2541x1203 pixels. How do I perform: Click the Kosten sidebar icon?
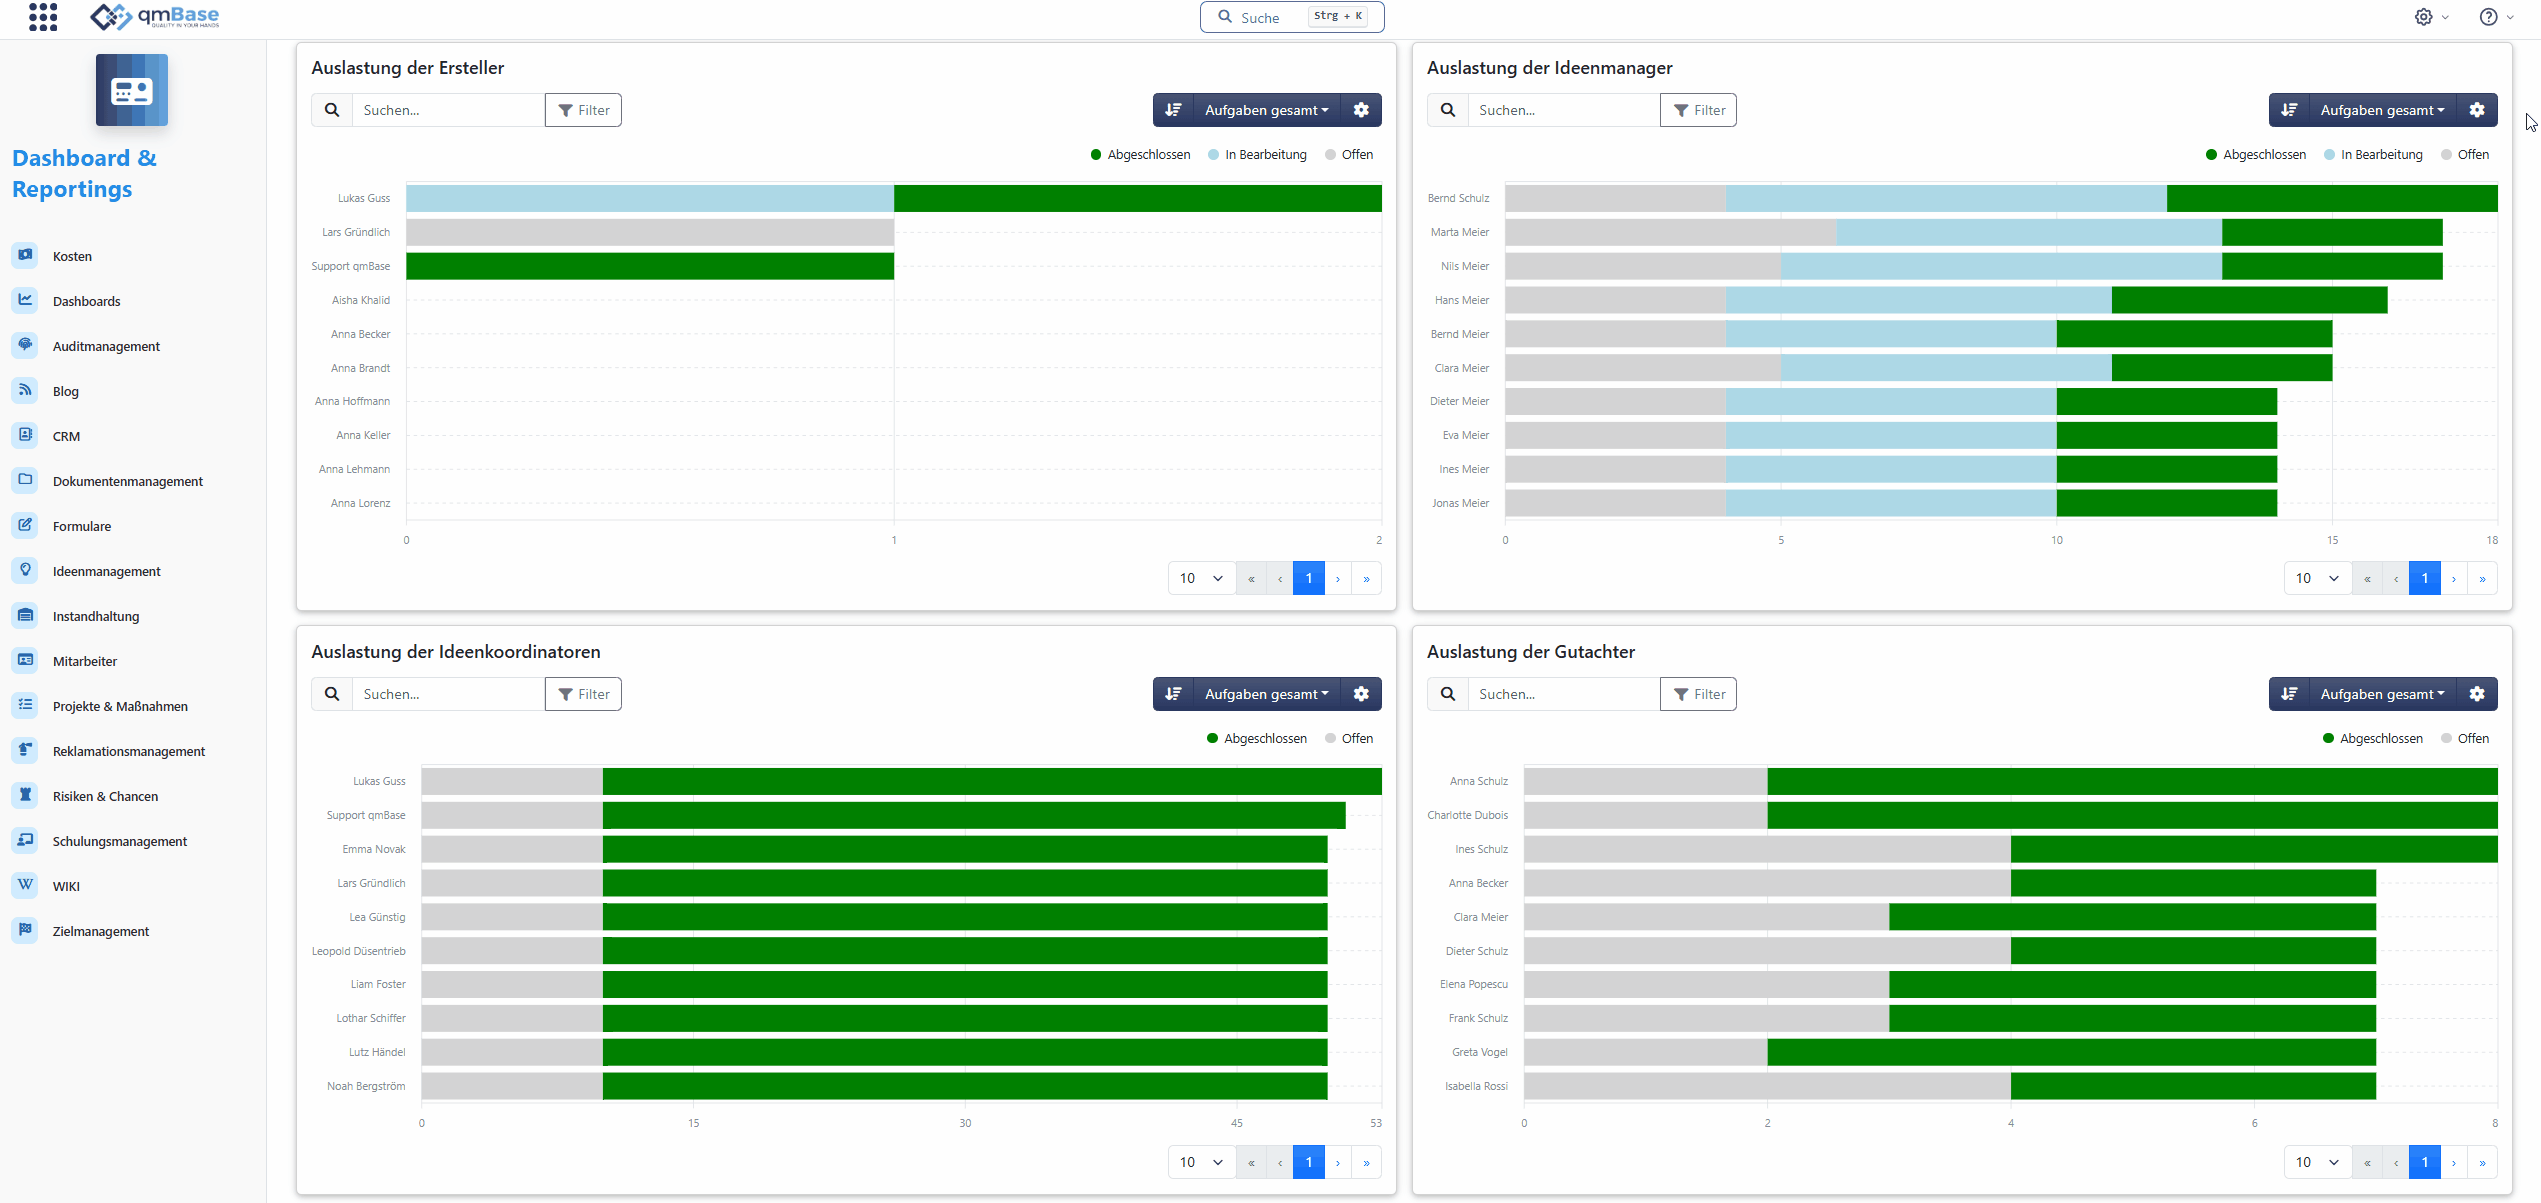coord(25,255)
